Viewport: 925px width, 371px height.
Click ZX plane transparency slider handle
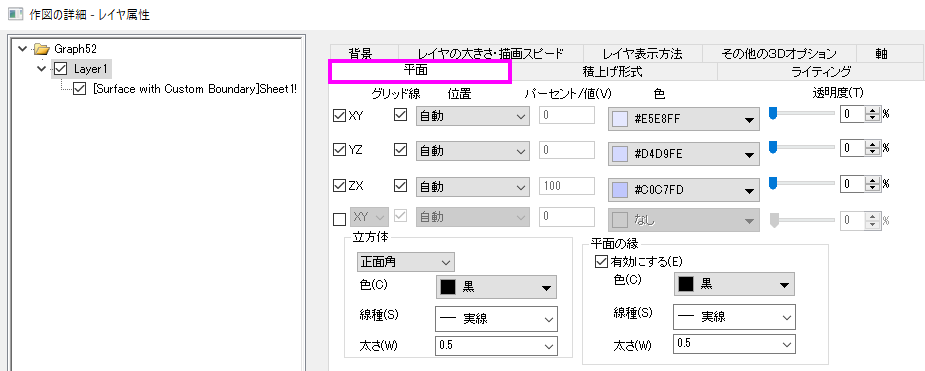[773, 184]
